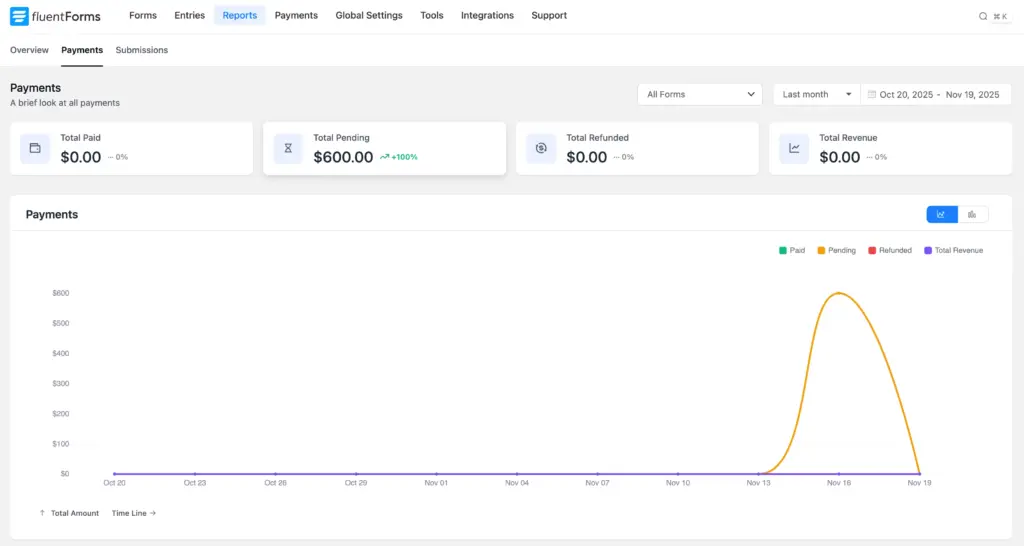Open the Reports menu
Image resolution: width=1024 pixels, height=546 pixels.
click(x=240, y=15)
